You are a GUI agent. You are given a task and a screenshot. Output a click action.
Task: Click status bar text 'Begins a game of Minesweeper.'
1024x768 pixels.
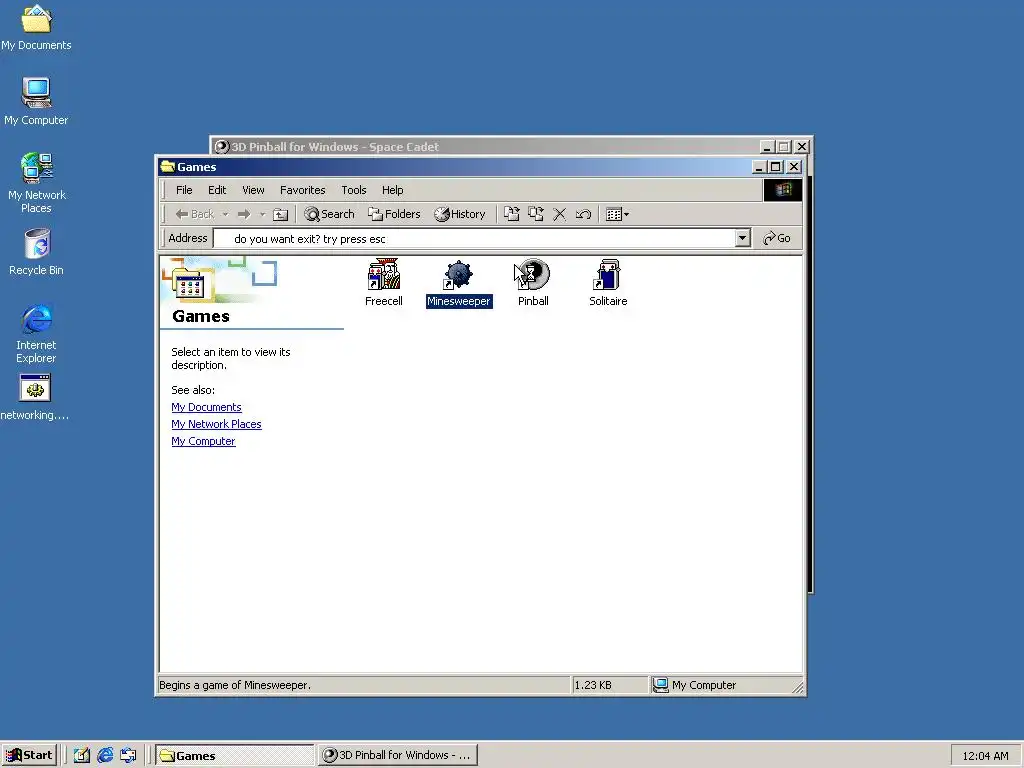click(x=235, y=685)
